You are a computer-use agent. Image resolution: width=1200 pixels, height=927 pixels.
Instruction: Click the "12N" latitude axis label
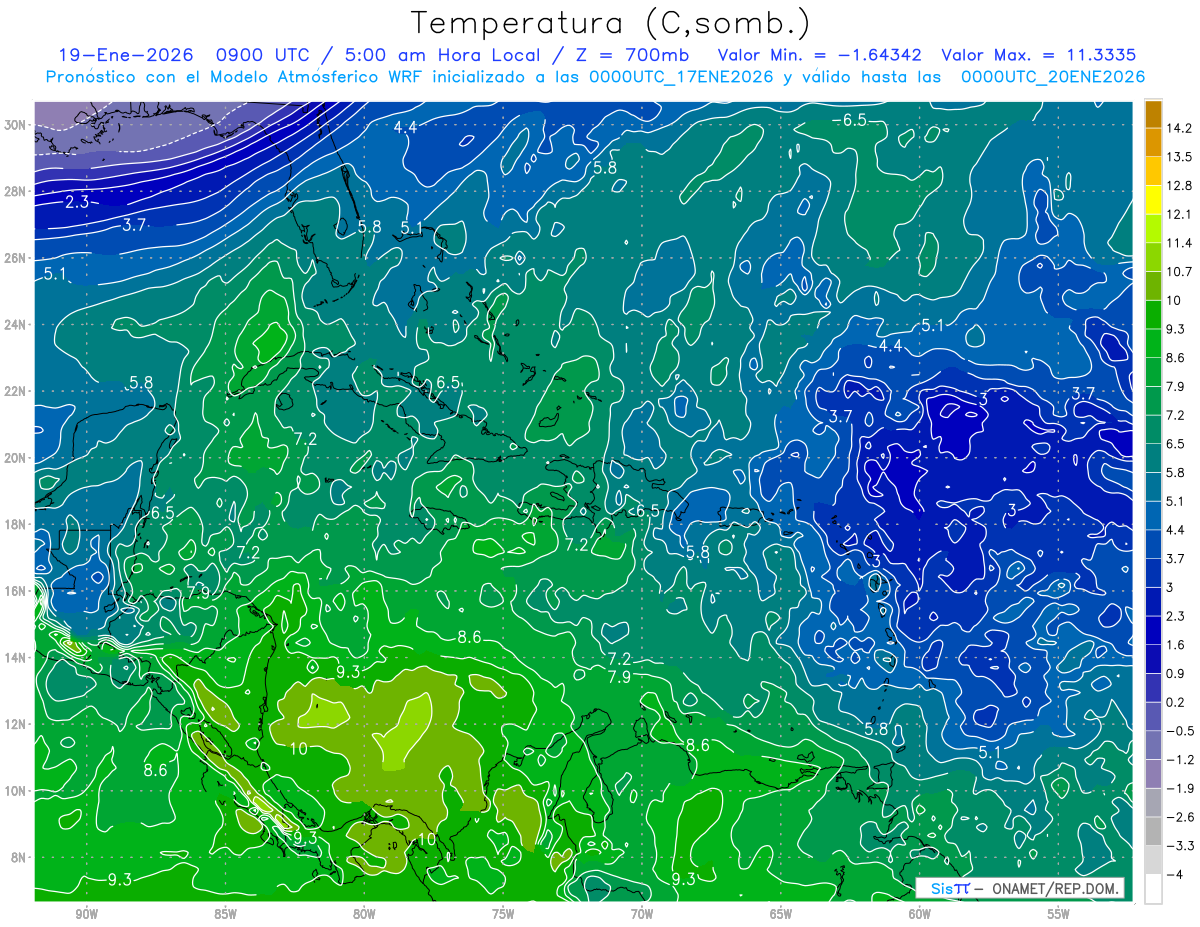tap(17, 724)
